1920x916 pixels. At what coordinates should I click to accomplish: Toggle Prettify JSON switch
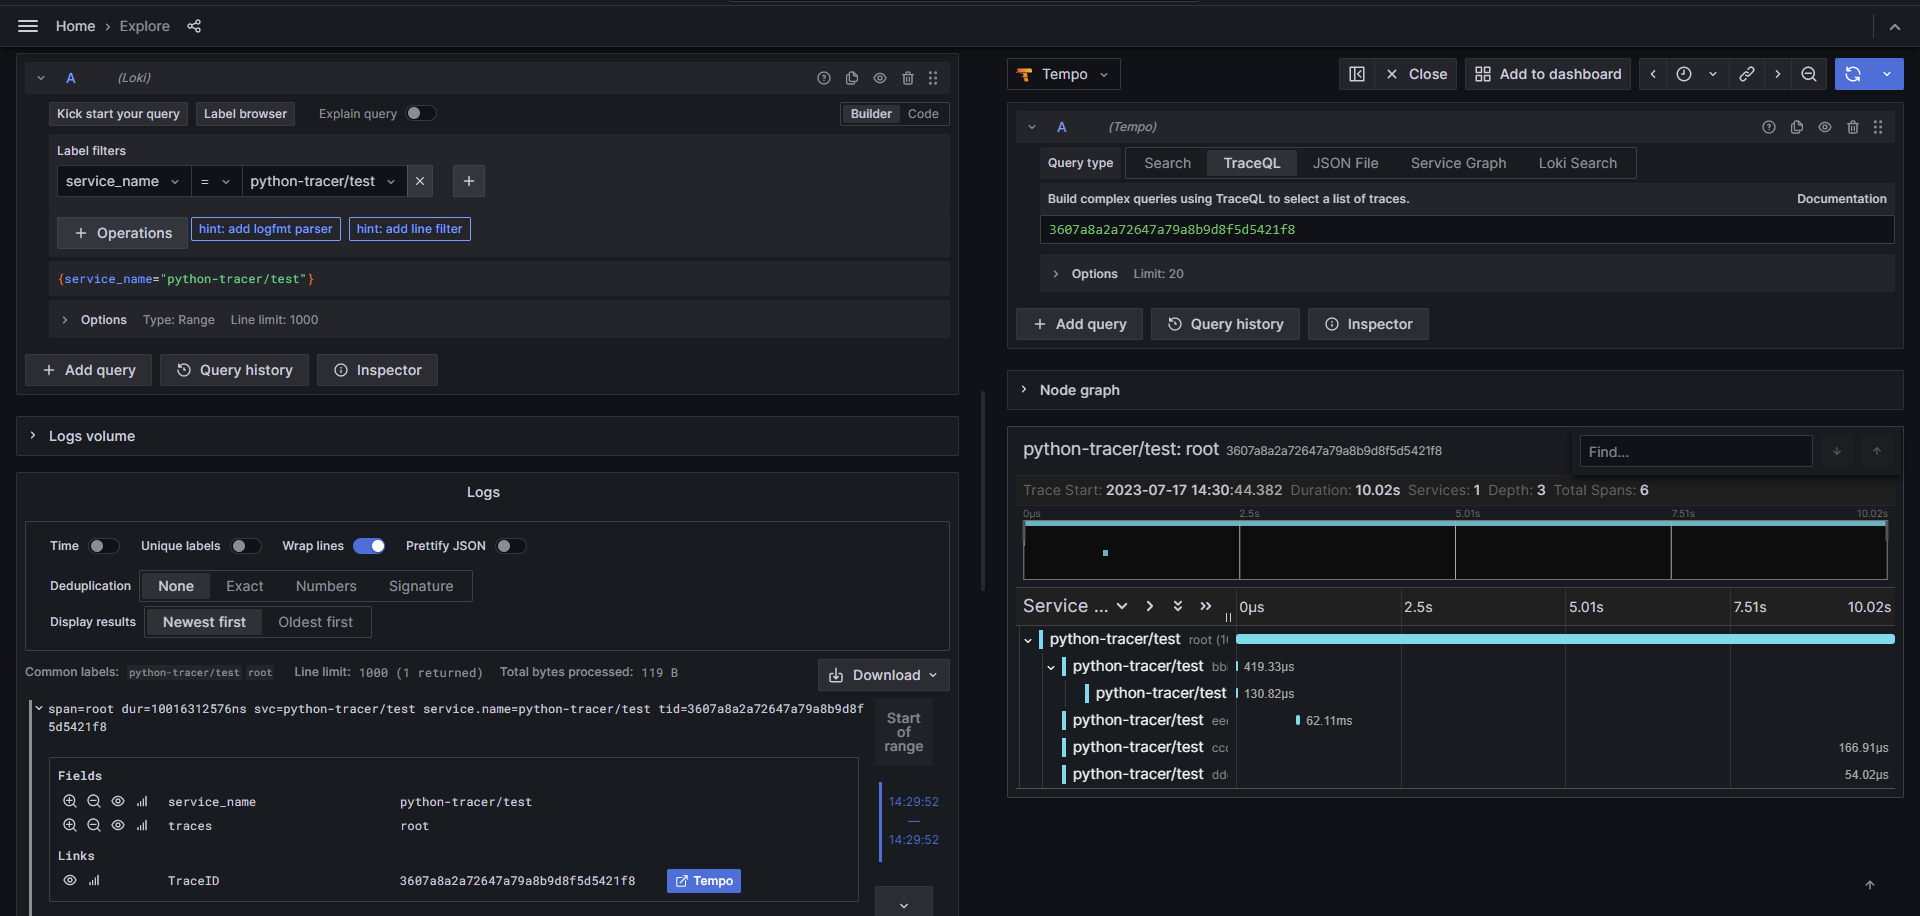(x=511, y=546)
